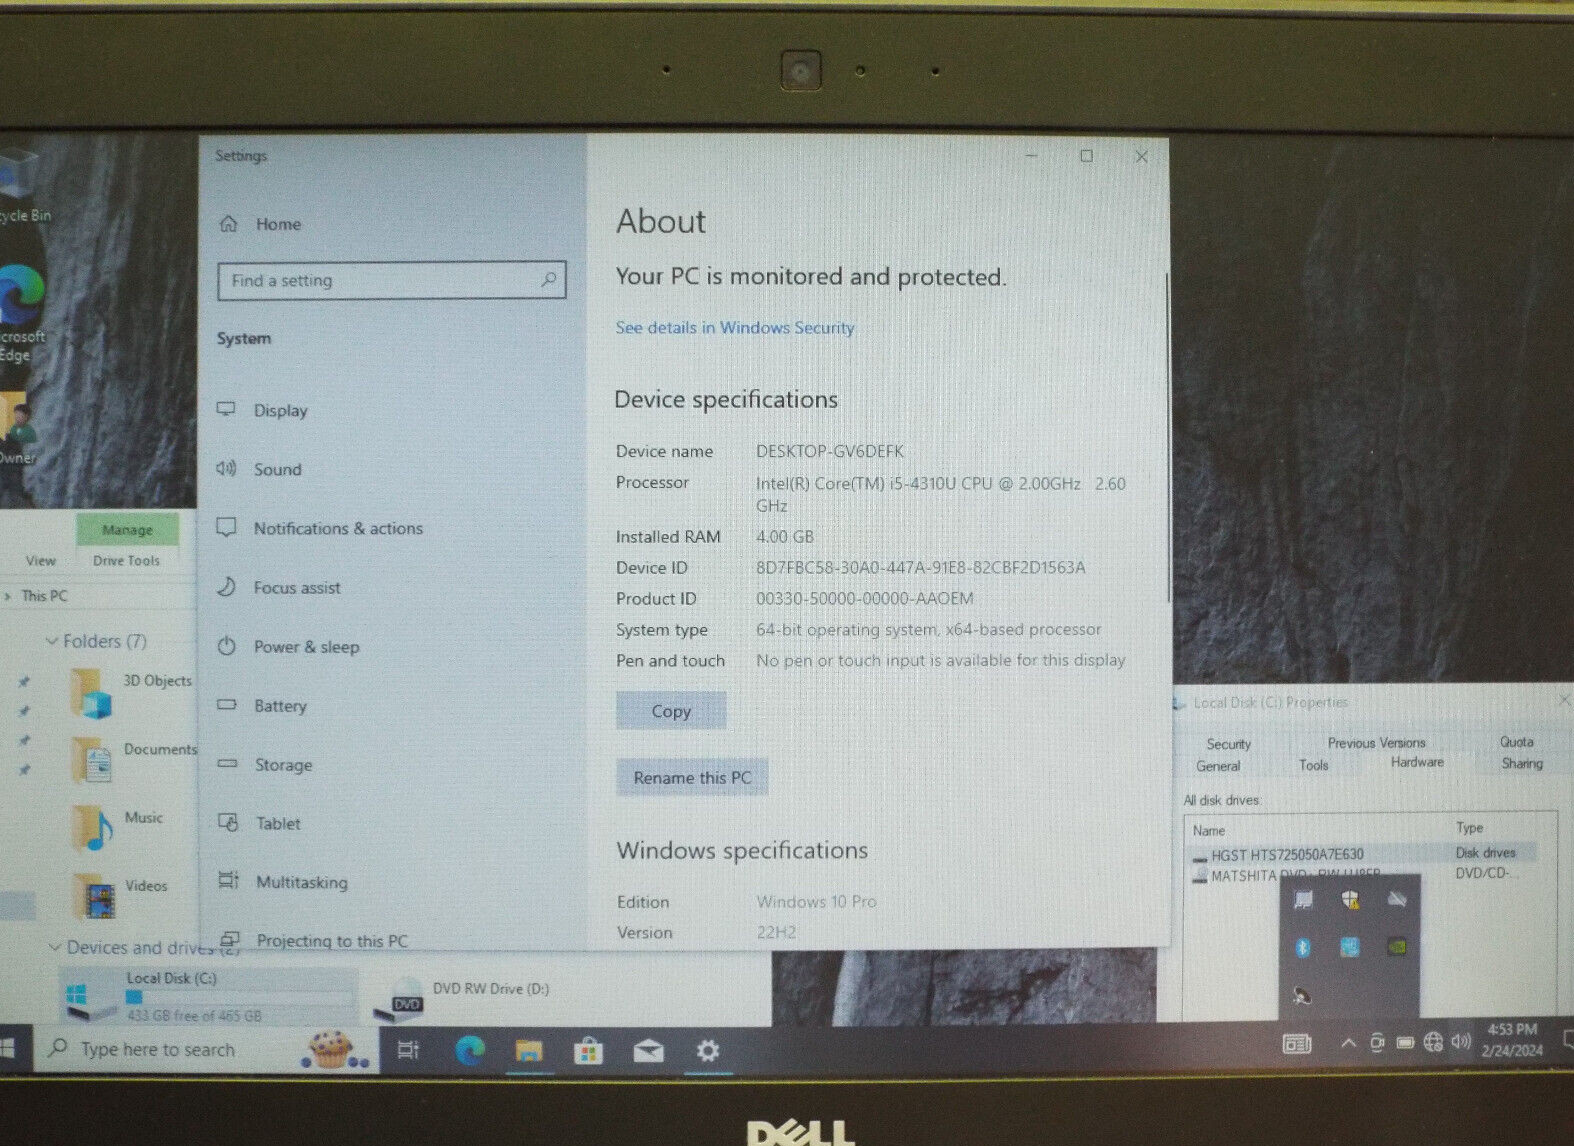Collapse the Folders (7) group
The width and height of the screenshot is (1574, 1146).
(x=52, y=641)
